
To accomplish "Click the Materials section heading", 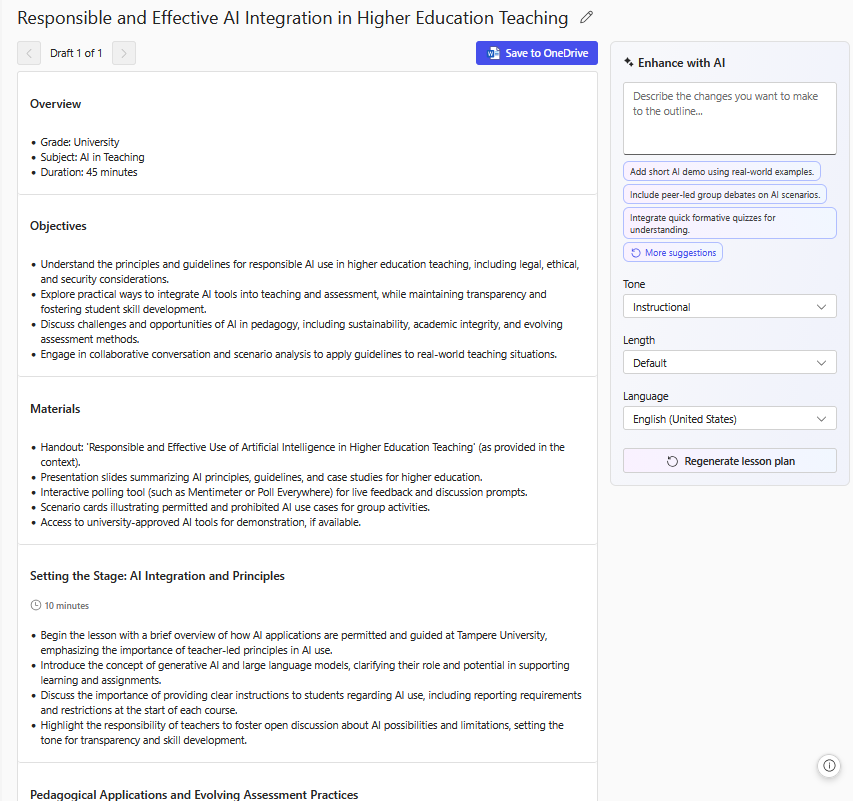I will [55, 409].
